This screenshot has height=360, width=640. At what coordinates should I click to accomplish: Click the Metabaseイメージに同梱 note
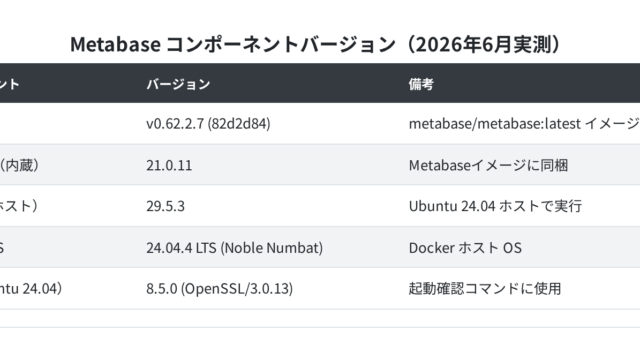pyautogui.click(x=488, y=165)
